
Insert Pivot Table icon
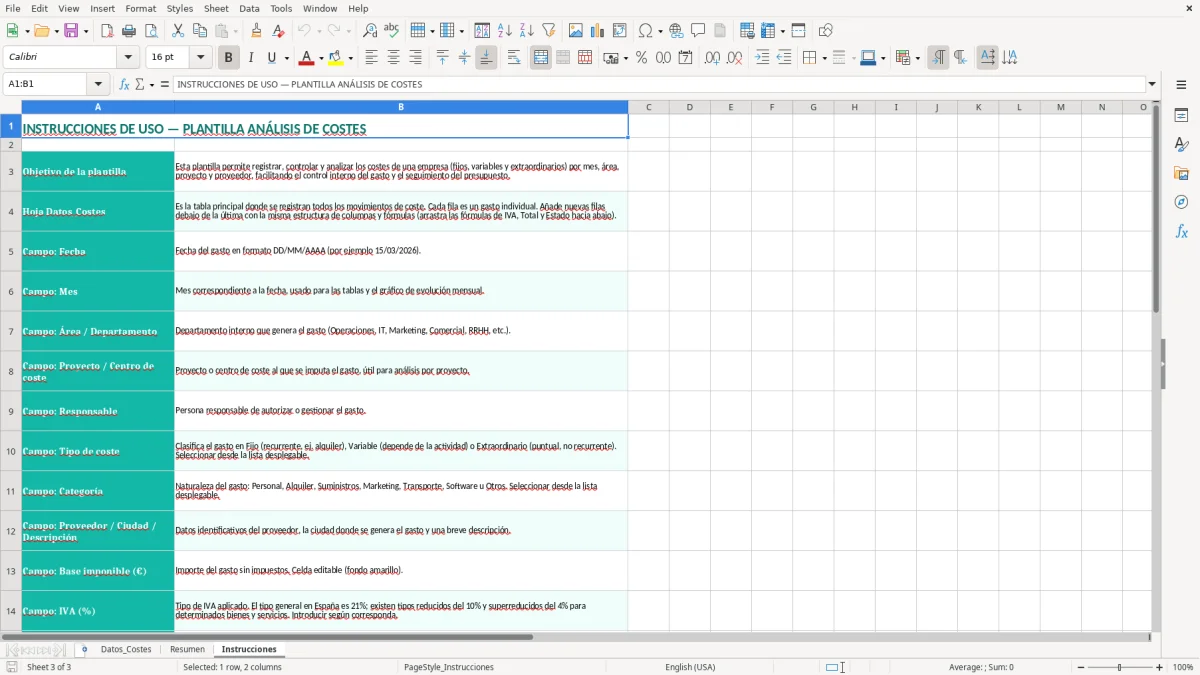click(x=620, y=31)
